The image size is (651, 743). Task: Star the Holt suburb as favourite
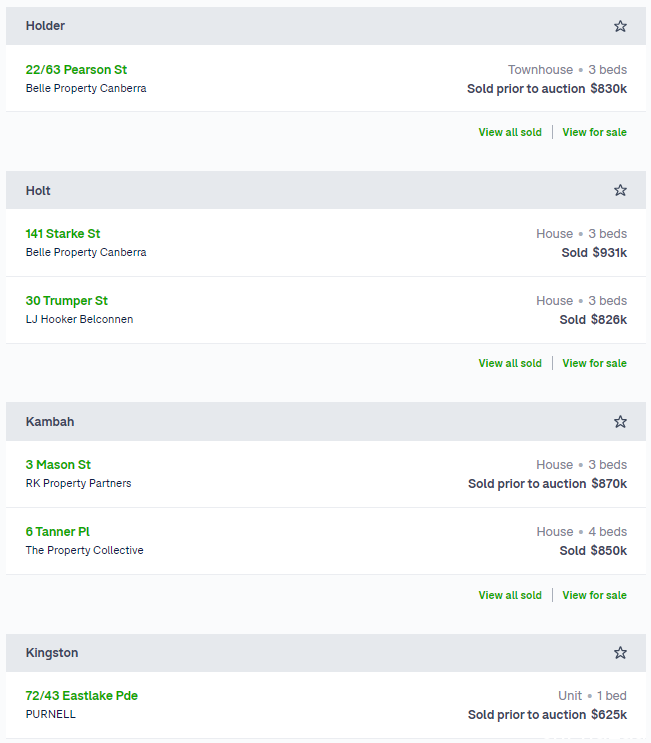[620, 190]
